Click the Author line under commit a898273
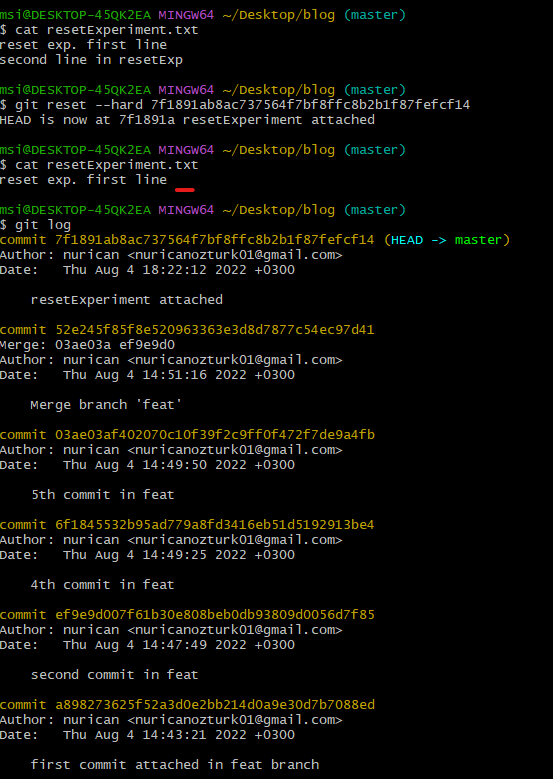This screenshot has width=553, height=779. click(x=171, y=719)
